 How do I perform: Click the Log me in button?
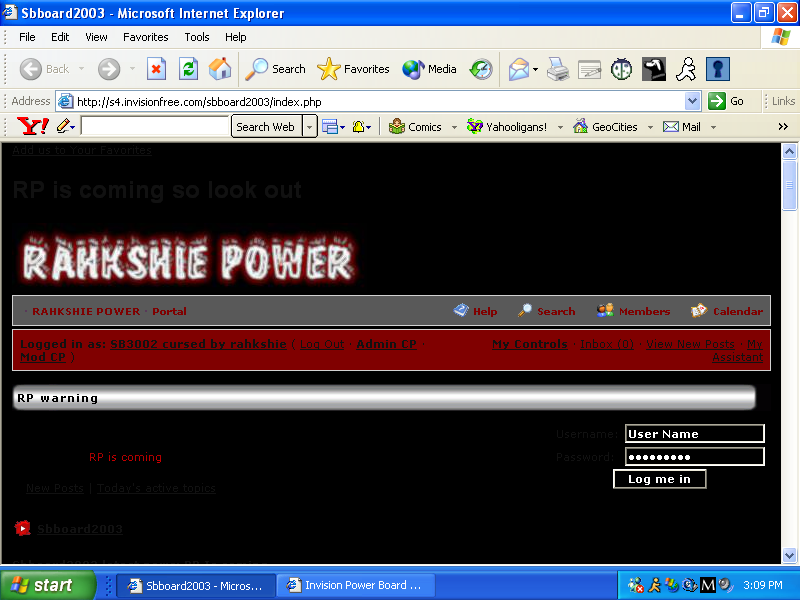click(659, 479)
